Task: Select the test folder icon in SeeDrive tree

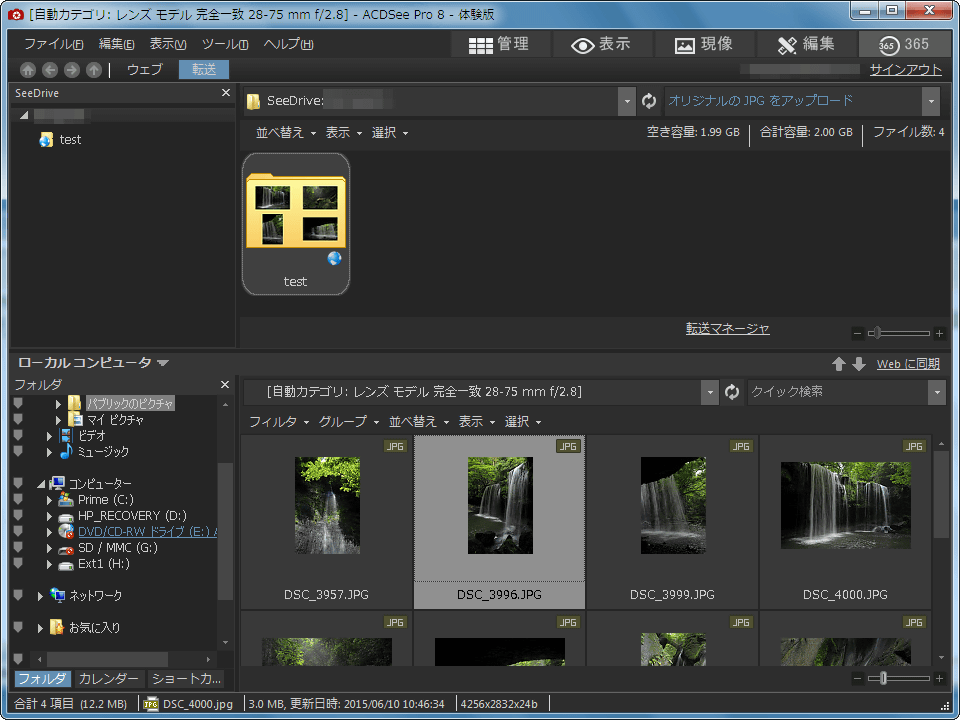Action: coord(46,140)
